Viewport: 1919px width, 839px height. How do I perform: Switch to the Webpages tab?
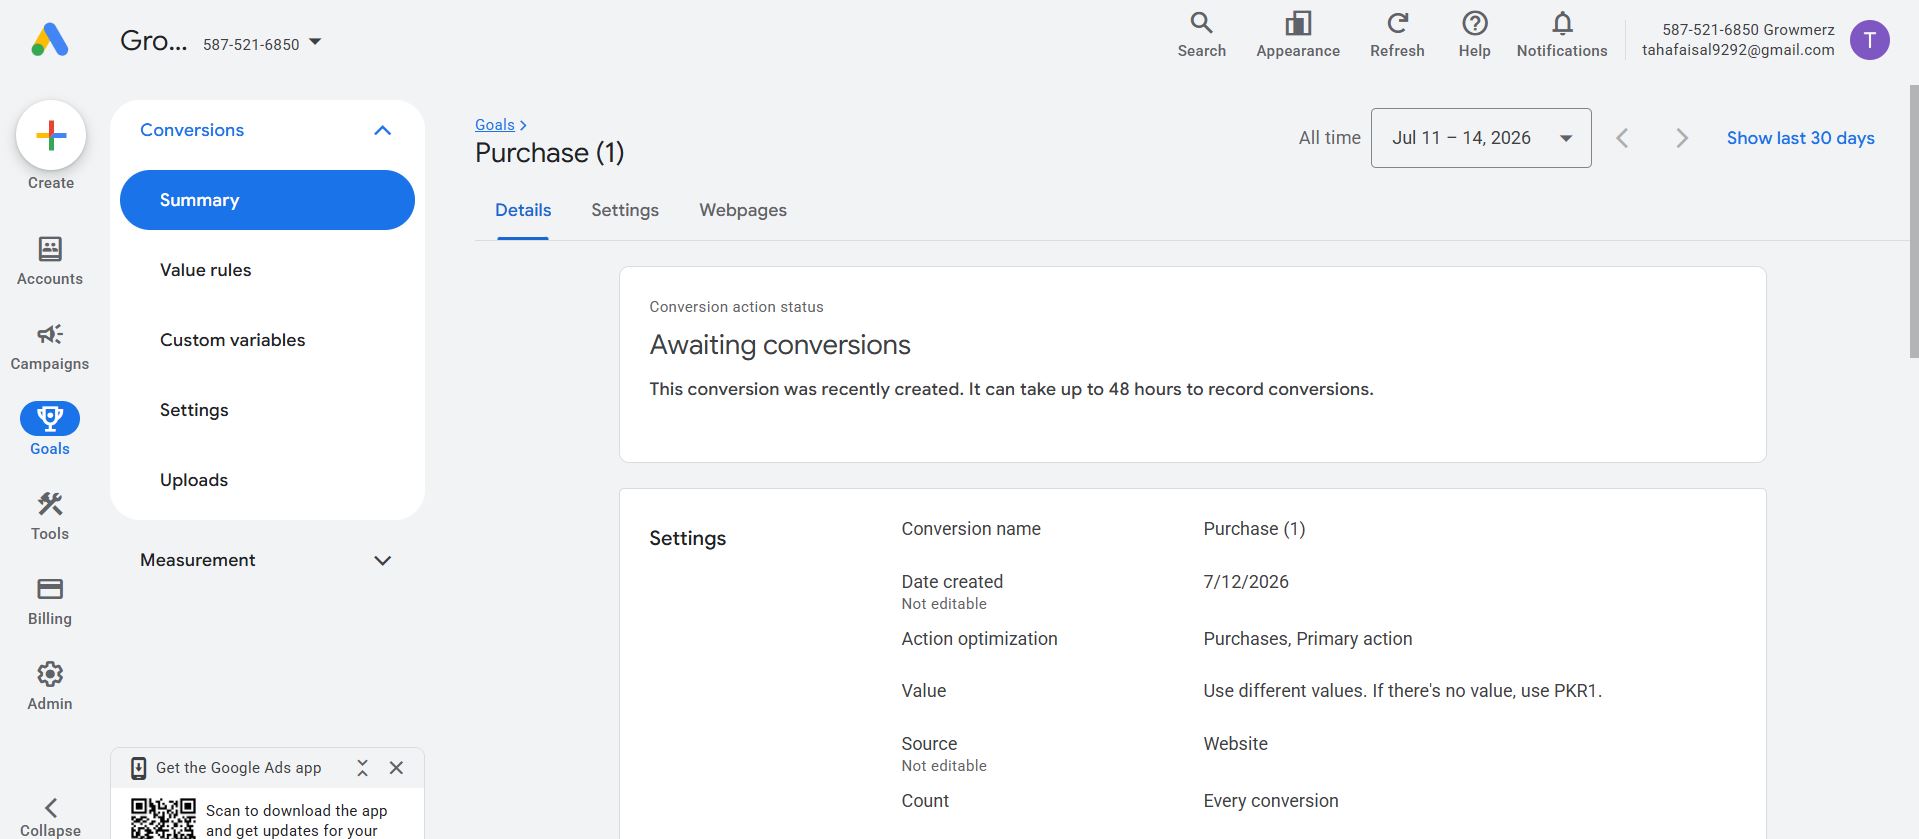click(x=743, y=210)
